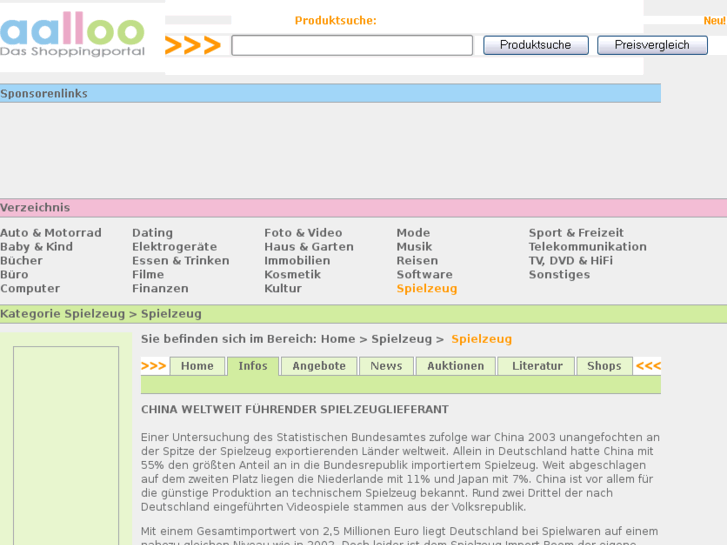The width and height of the screenshot is (727, 545).
Task: Click the Preisvergleich button
Action: pos(652,45)
